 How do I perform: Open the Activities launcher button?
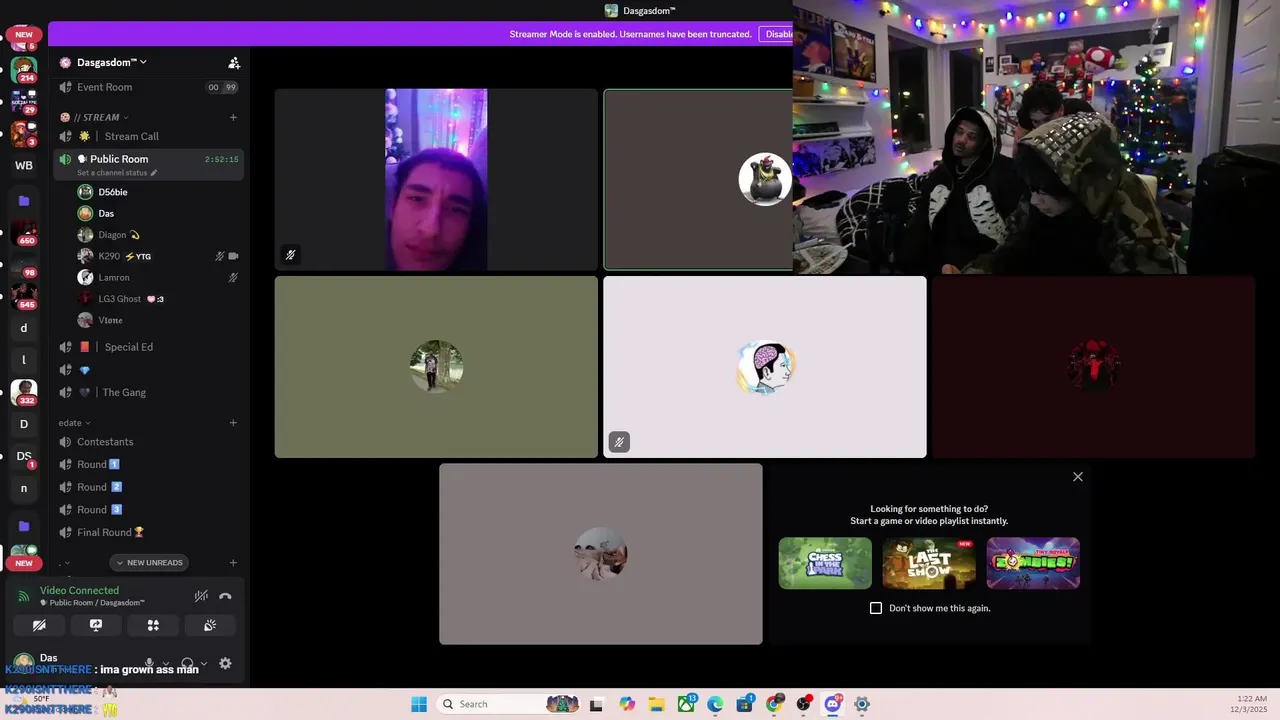pyautogui.click(x=153, y=625)
